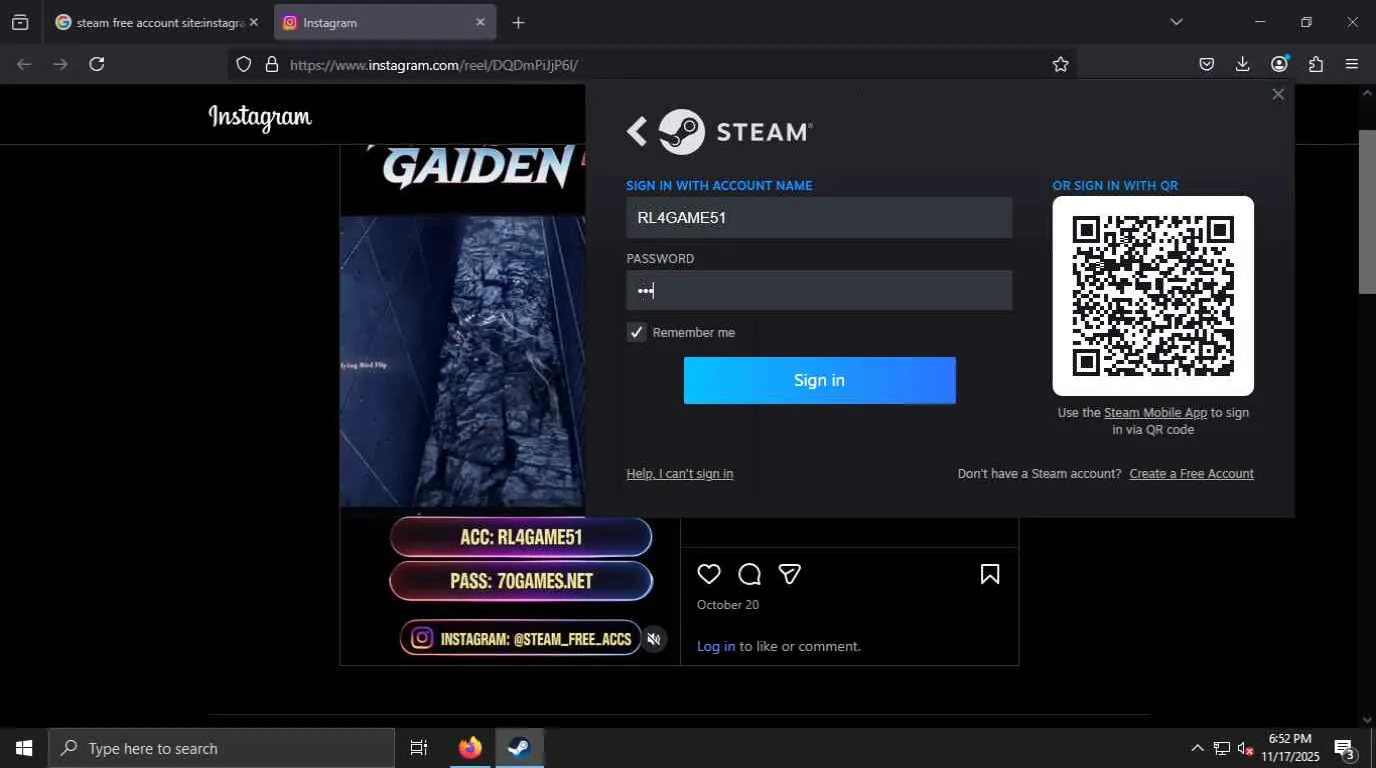The width and height of the screenshot is (1376, 768).
Task: Like the reel with the heart icon
Action: click(x=709, y=574)
